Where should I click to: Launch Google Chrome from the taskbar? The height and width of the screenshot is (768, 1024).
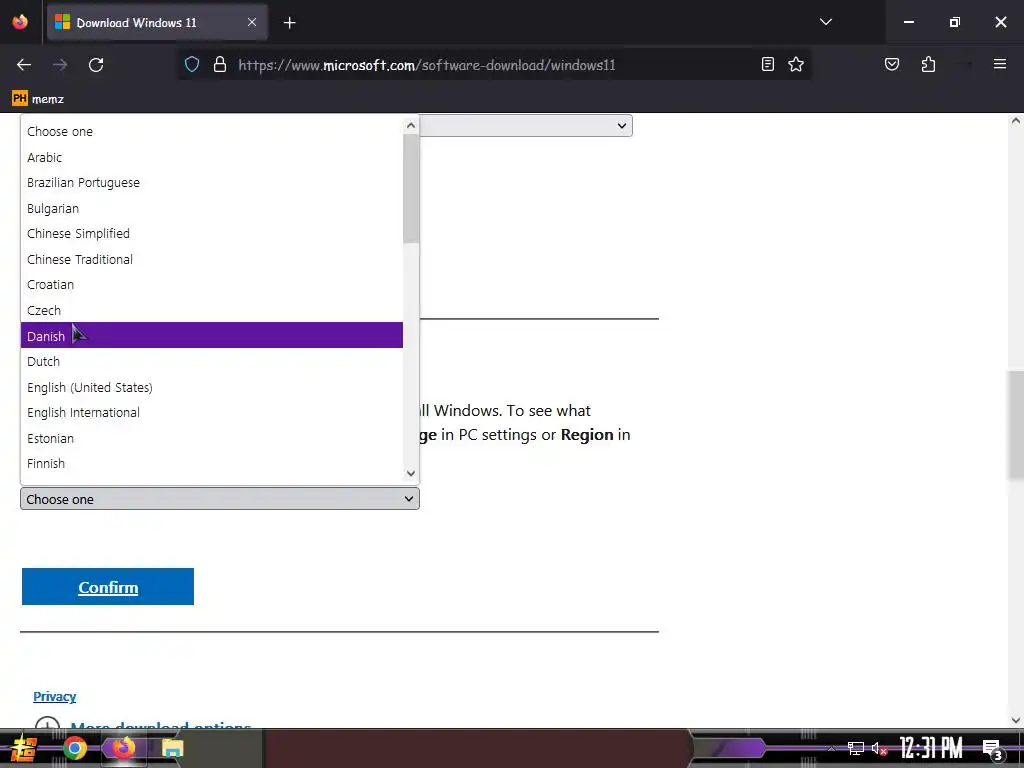[x=75, y=748]
